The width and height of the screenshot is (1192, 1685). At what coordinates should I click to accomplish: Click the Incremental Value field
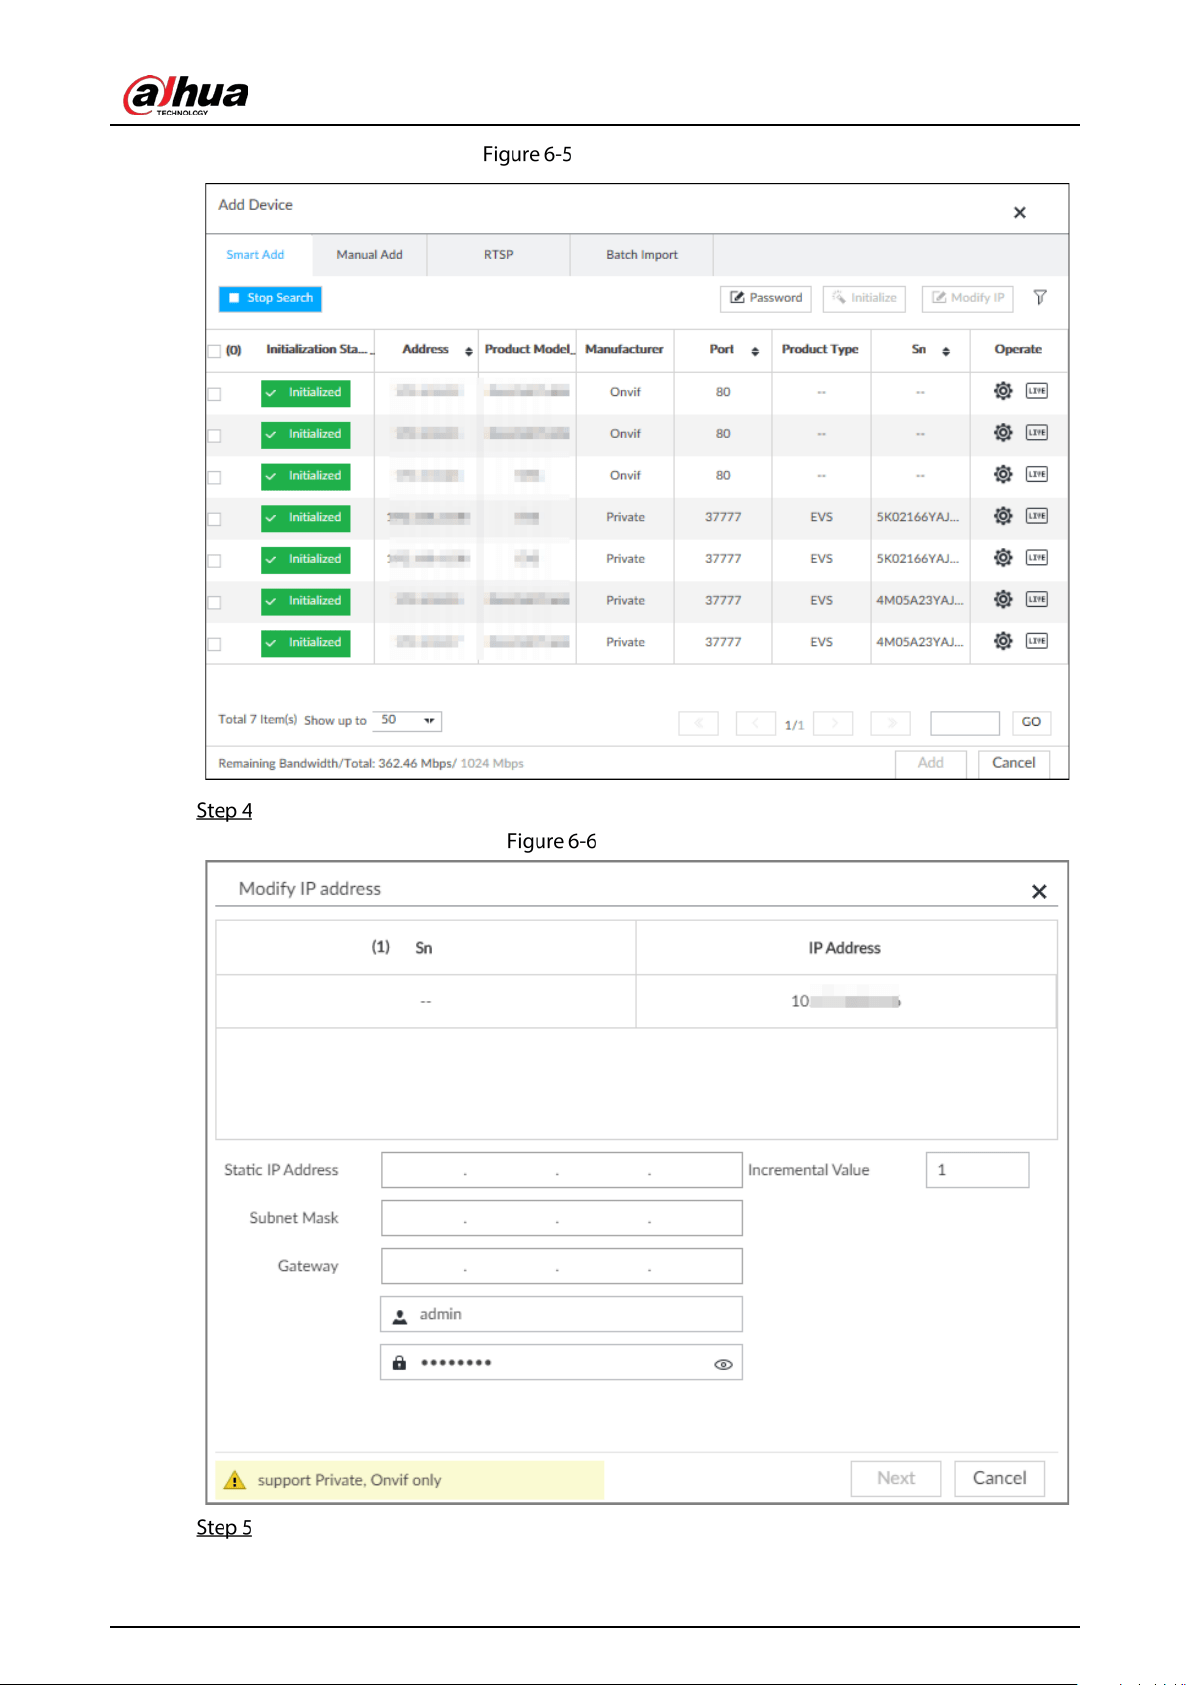tap(977, 1170)
